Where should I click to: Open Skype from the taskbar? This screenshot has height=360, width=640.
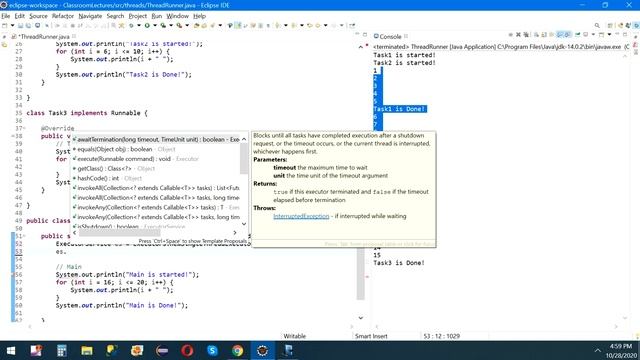pos(212,351)
